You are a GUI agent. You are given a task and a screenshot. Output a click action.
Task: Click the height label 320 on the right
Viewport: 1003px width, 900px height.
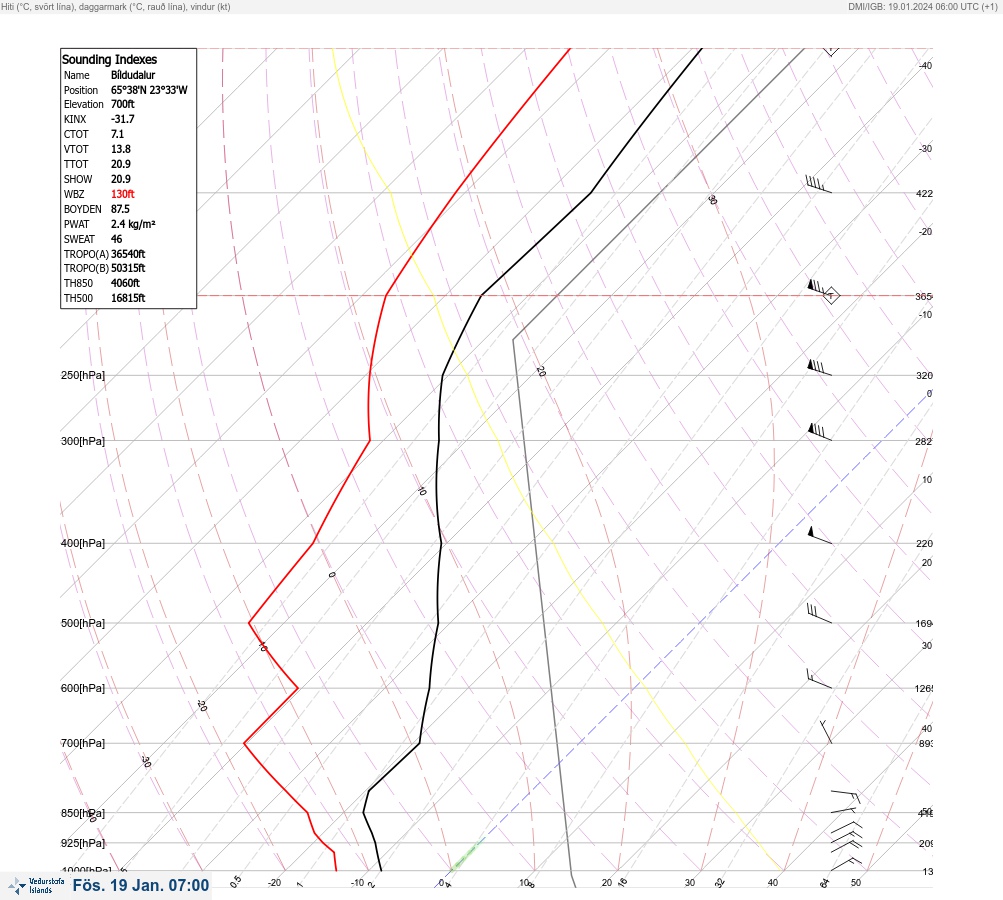tap(924, 375)
